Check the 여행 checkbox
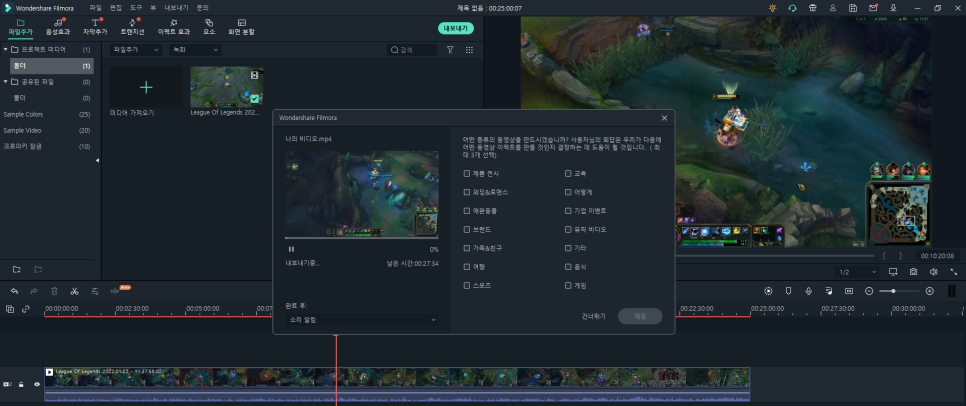 click(x=467, y=267)
